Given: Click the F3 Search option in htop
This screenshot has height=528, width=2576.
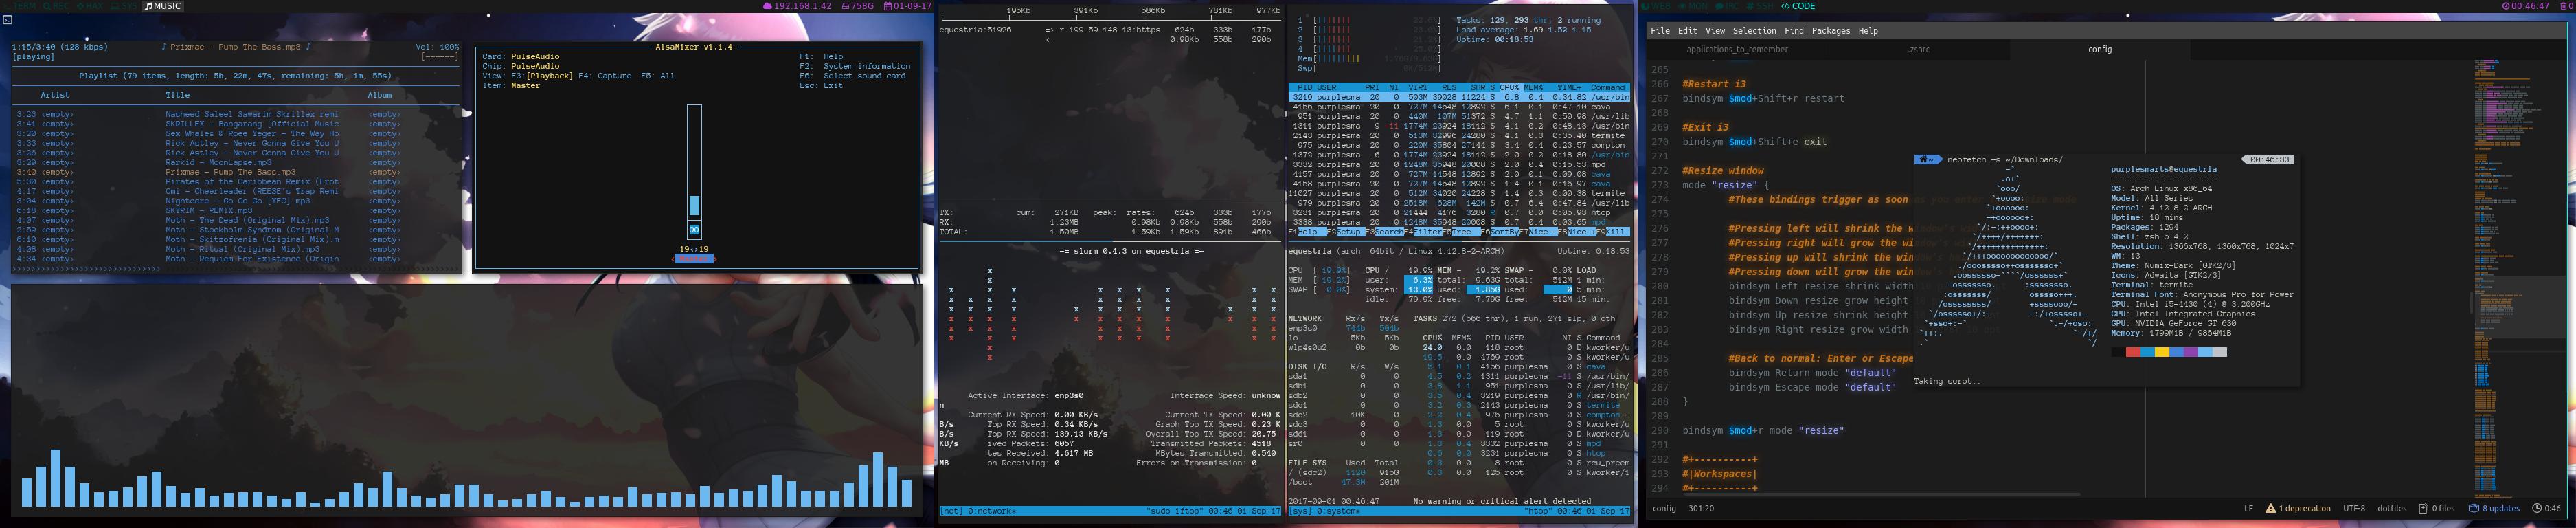Looking at the screenshot, I should tap(1386, 232).
